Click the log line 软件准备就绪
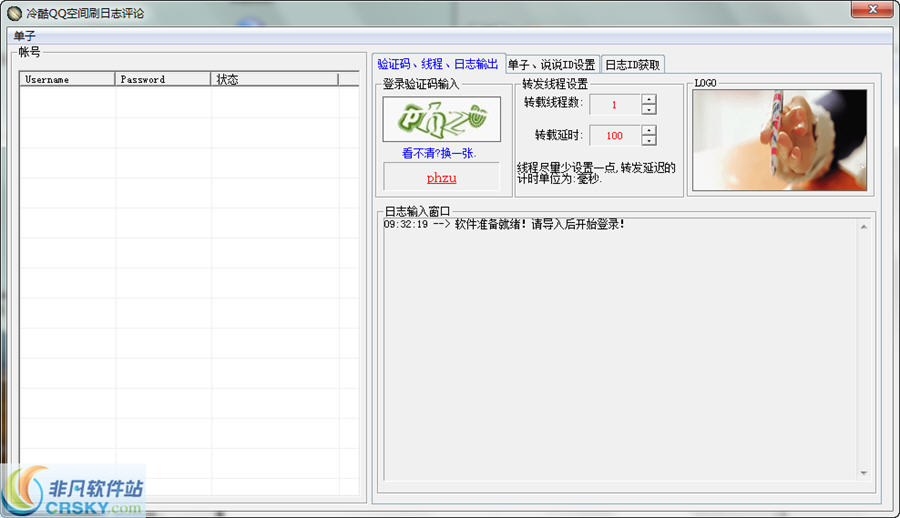Screen dimensions: 900x518 tap(504, 225)
